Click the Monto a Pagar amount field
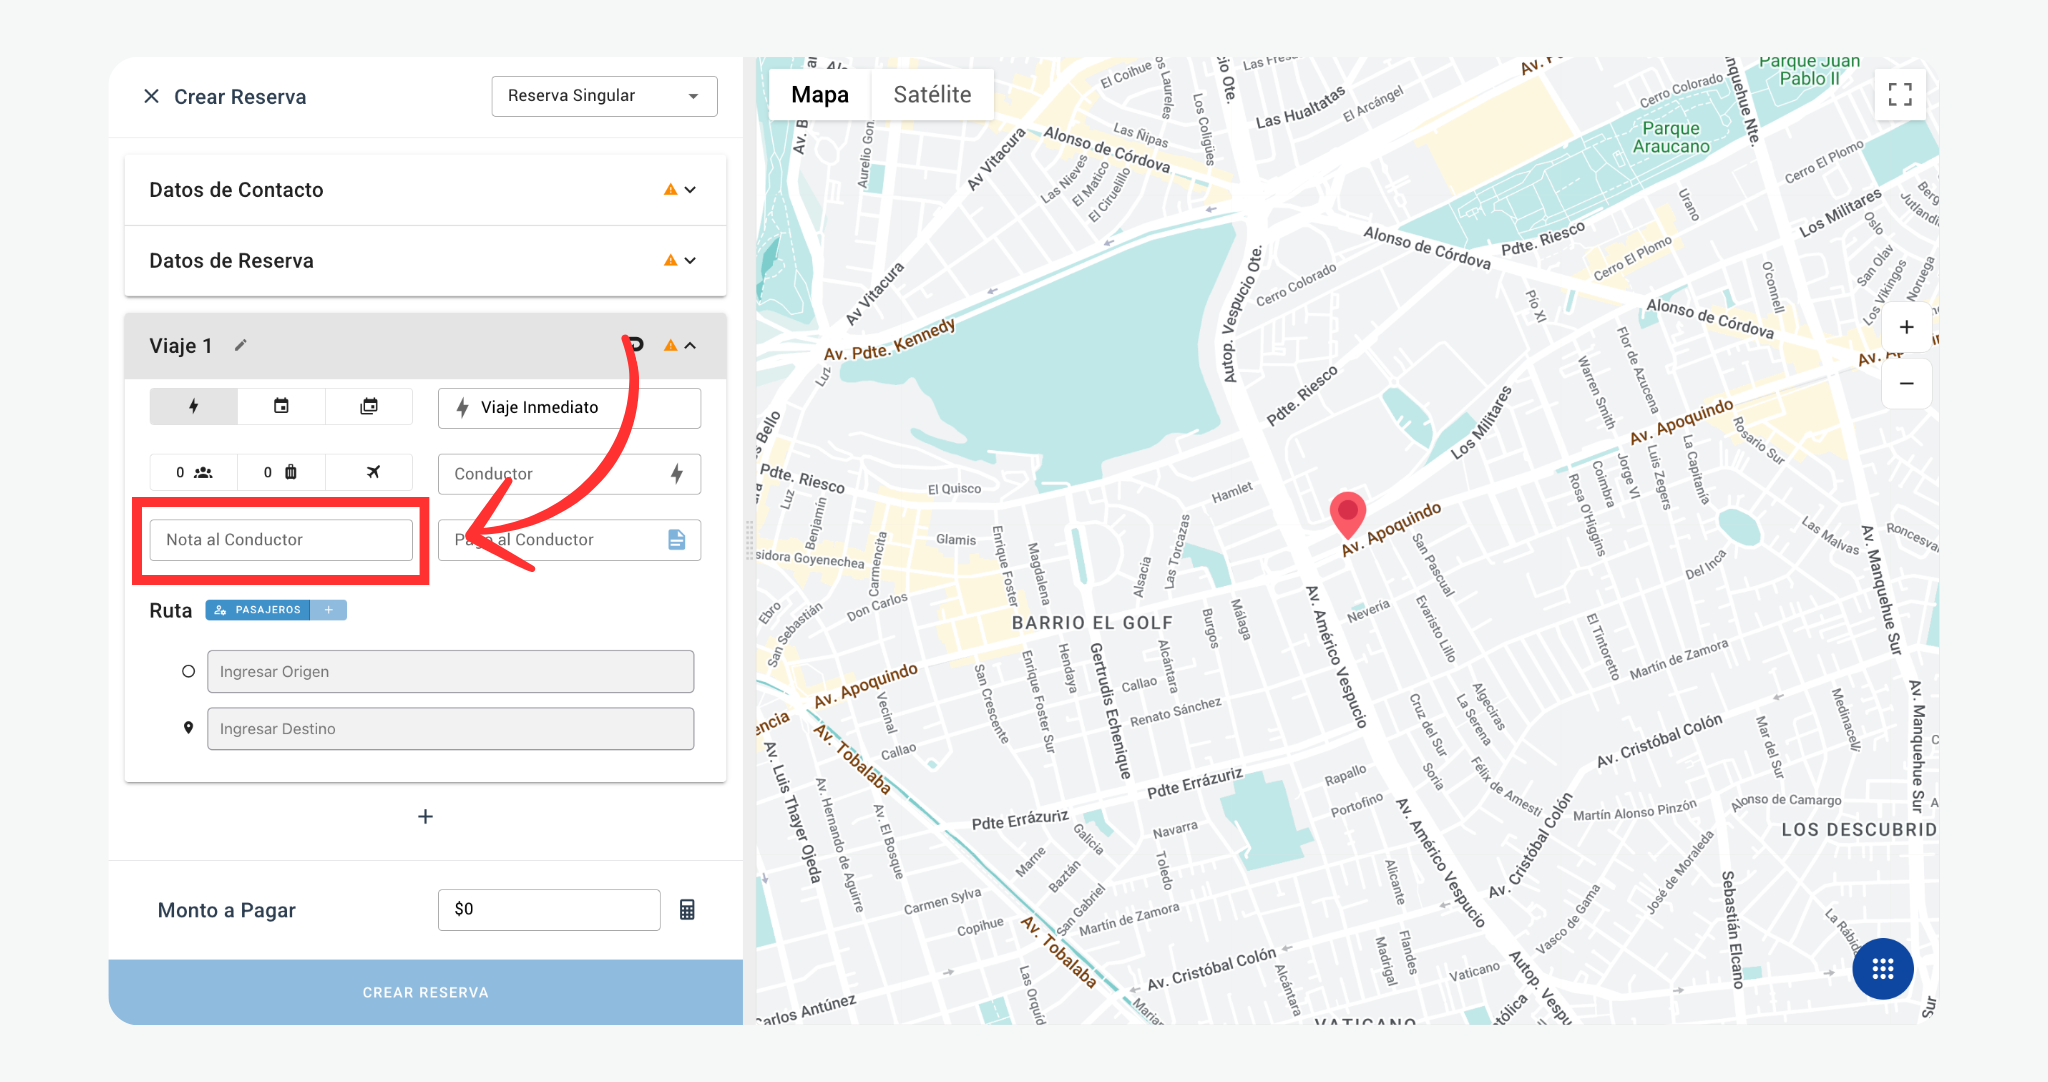Image resolution: width=2048 pixels, height=1082 pixels. tap(549, 910)
